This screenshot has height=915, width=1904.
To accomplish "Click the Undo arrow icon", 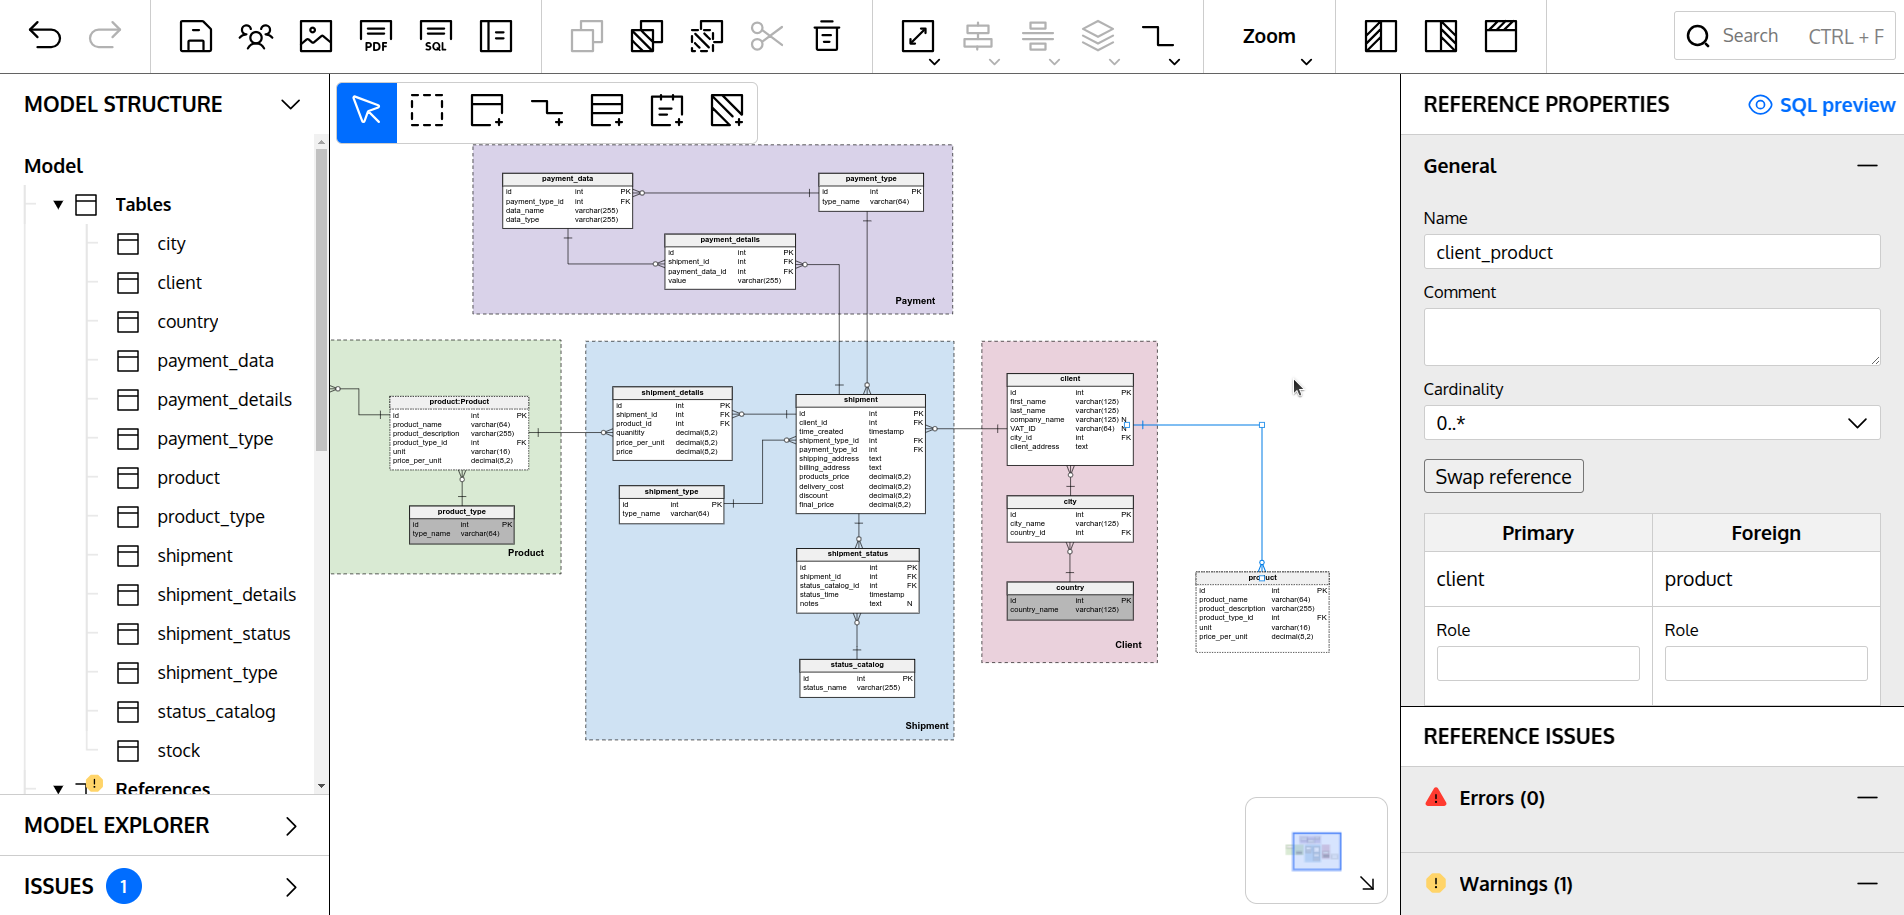I will (45, 36).
